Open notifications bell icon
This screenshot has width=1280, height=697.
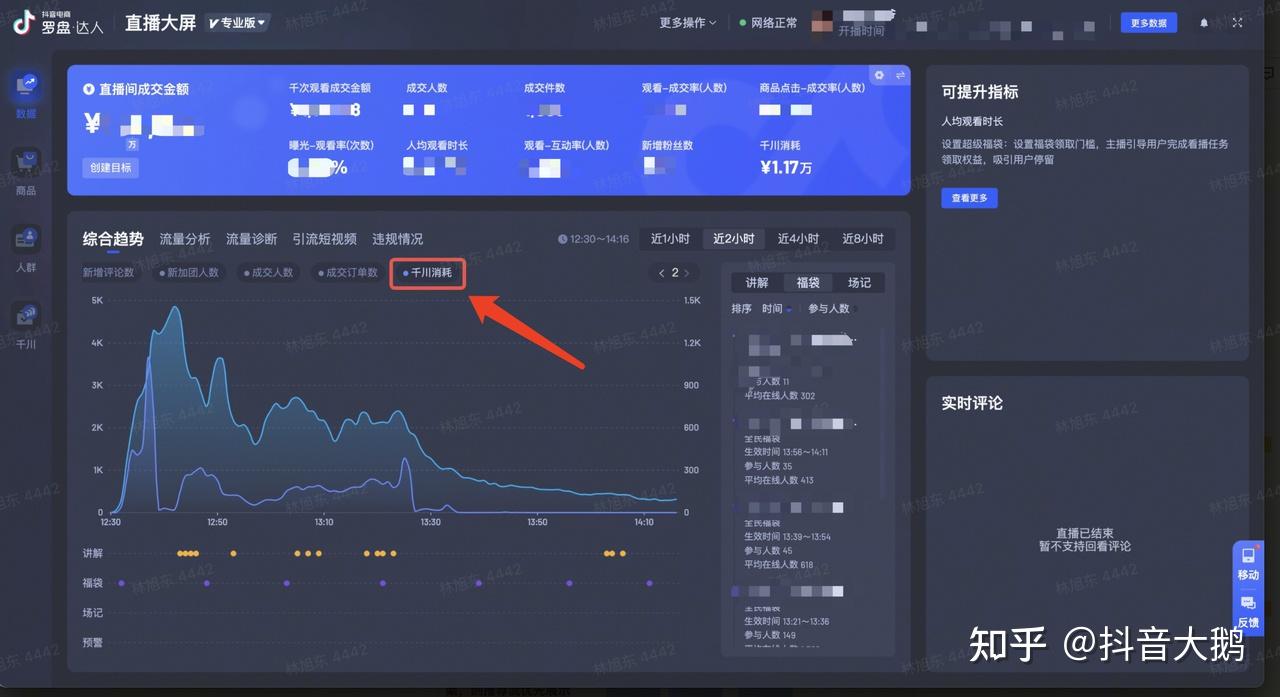pos(1204,23)
